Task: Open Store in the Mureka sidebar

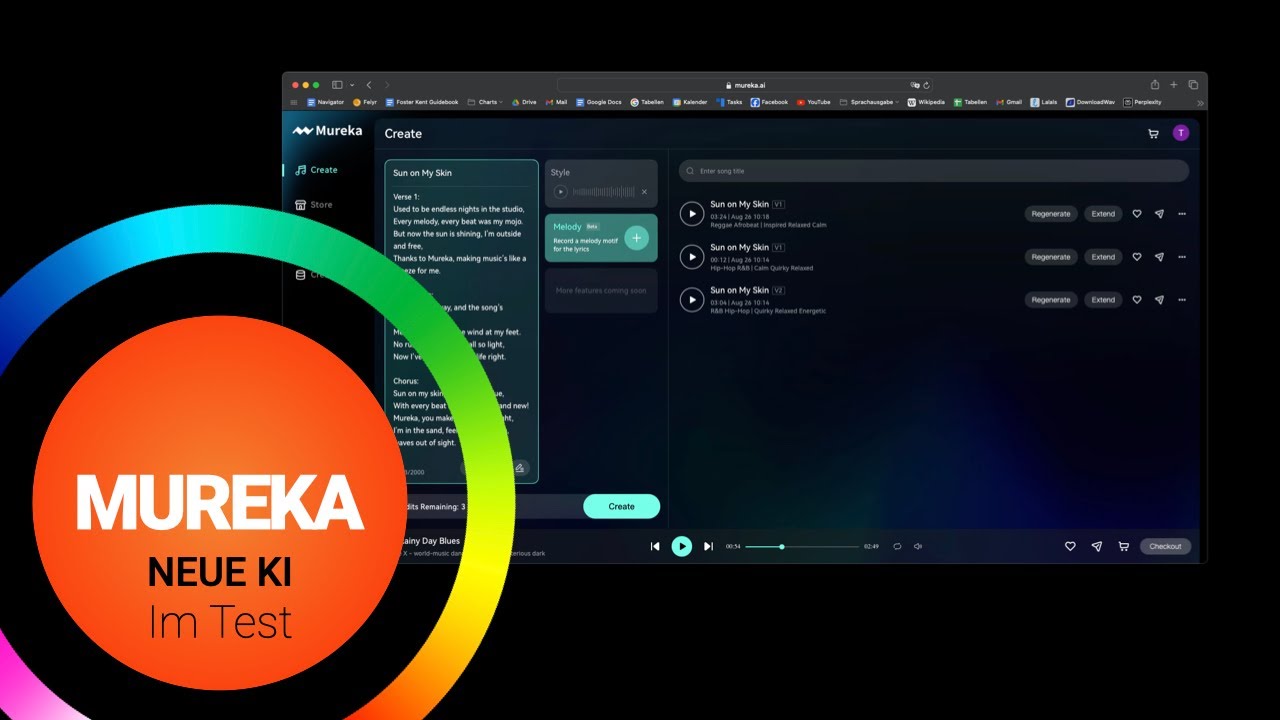Action: click(314, 205)
